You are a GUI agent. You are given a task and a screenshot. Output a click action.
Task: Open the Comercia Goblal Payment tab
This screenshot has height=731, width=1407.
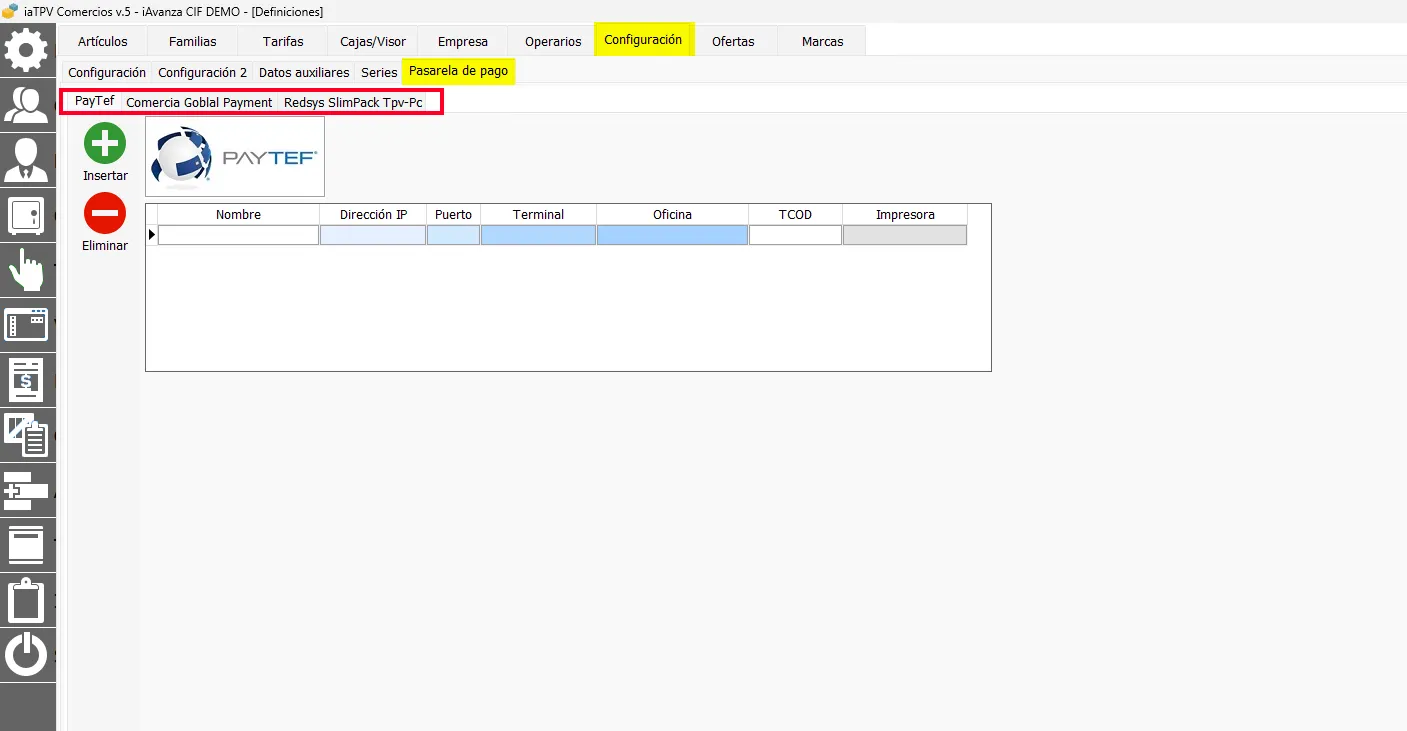coord(200,102)
